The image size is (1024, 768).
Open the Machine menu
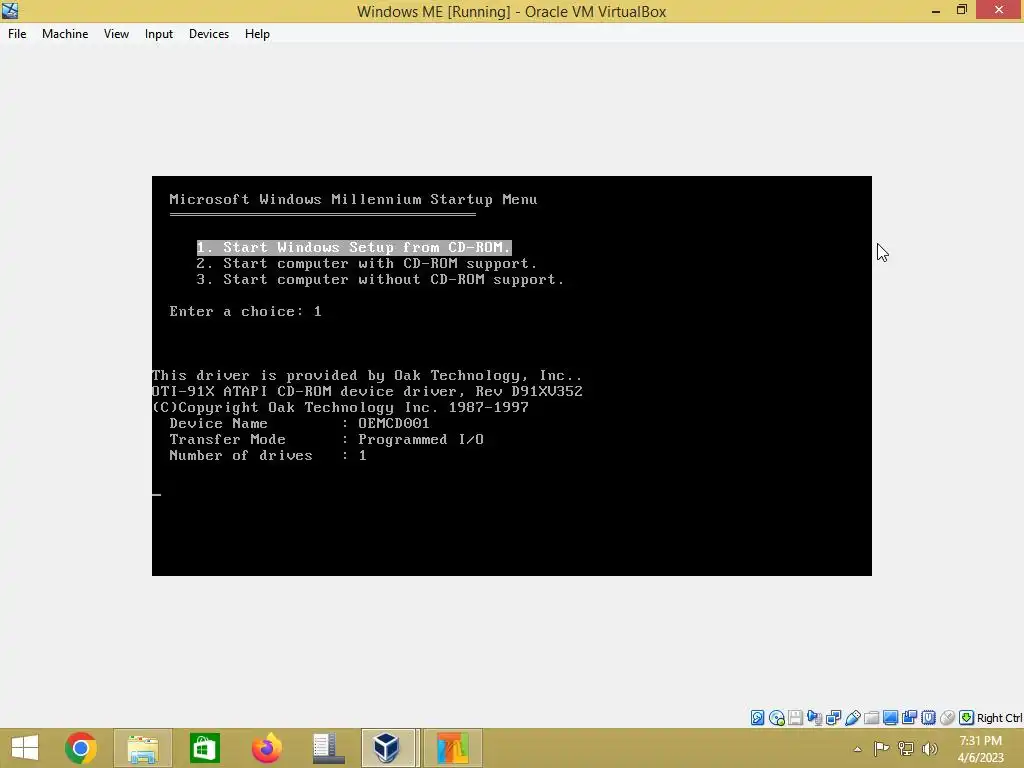click(x=65, y=34)
